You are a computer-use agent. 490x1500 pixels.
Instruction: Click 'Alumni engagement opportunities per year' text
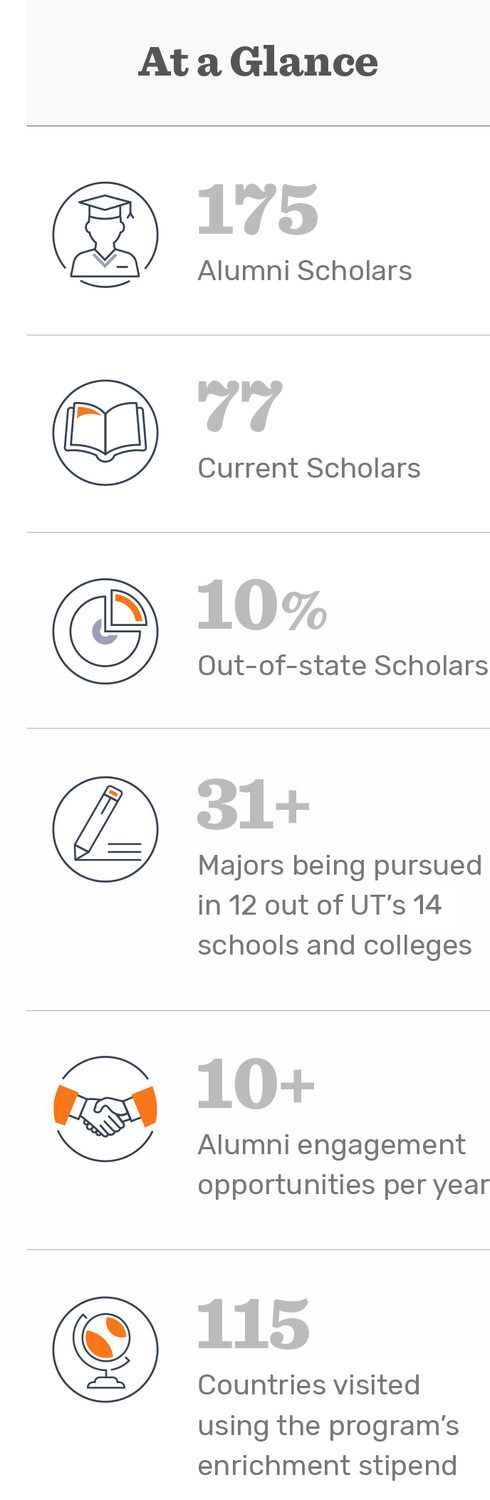[343, 1165]
